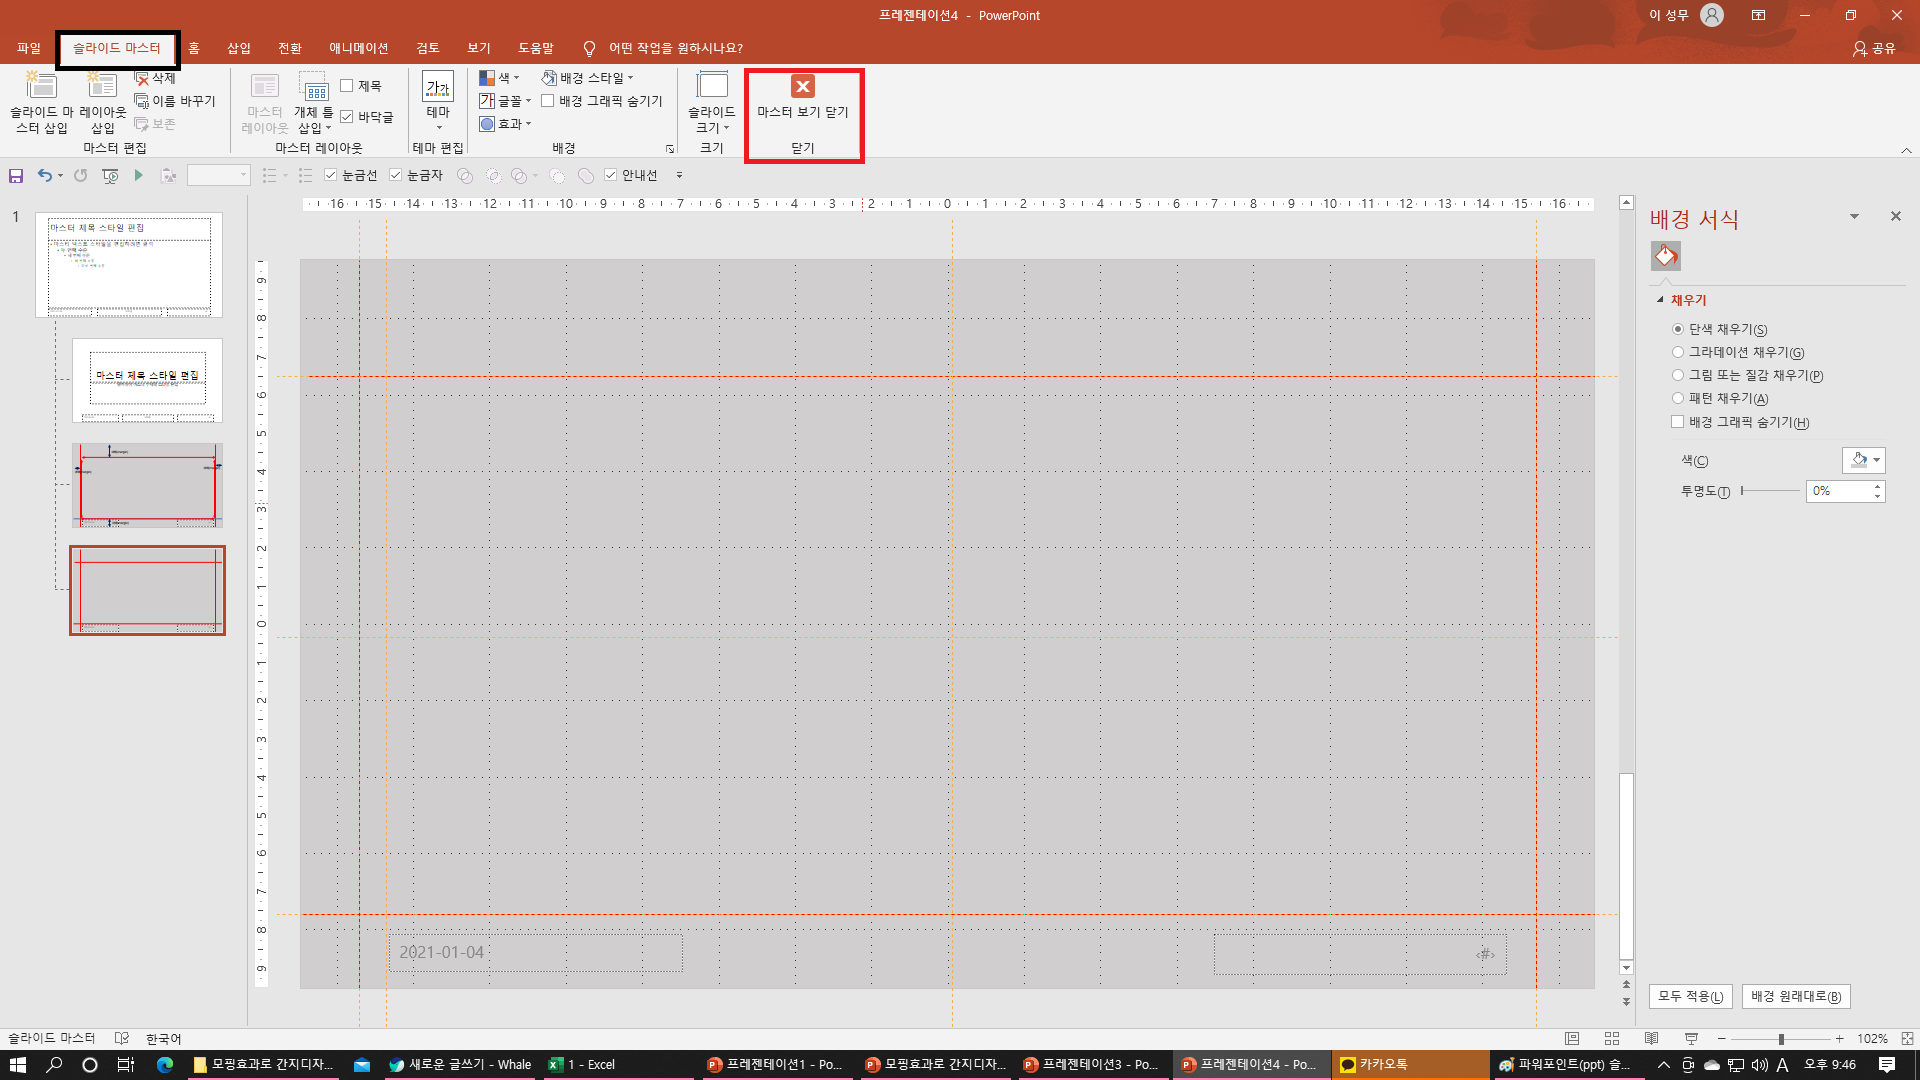The height and width of the screenshot is (1080, 1920).
Task: Click the Slide Size (슬라이드 크기) icon
Action: coord(711,87)
